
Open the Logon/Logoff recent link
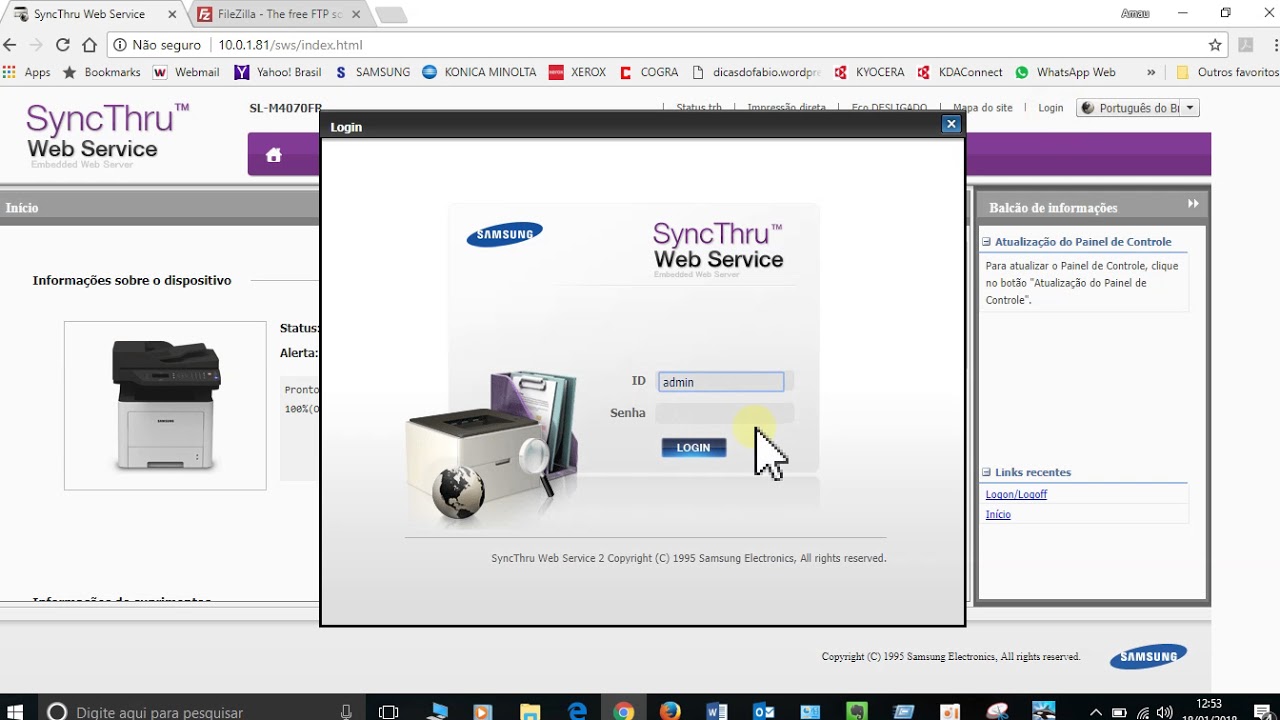click(x=1016, y=494)
